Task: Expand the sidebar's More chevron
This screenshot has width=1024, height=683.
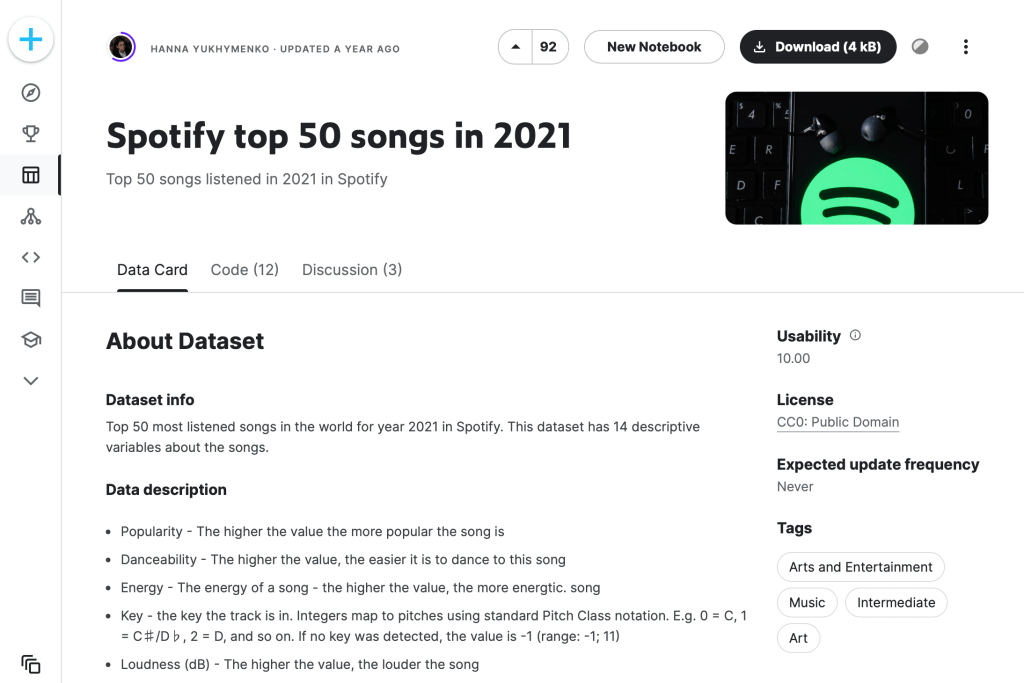Action: click(31, 381)
